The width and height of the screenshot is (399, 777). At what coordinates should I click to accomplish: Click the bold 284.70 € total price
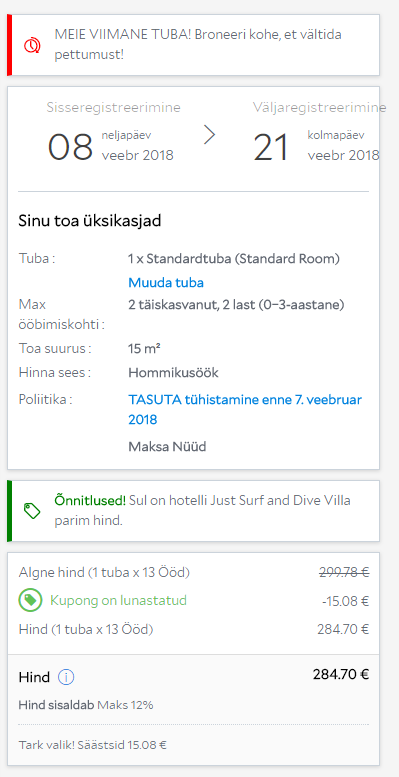(341, 674)
